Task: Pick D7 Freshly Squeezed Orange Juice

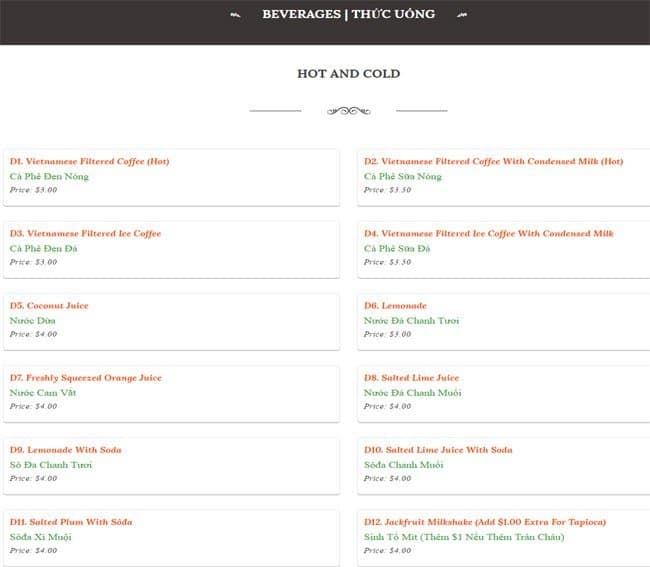Action: pyautogui.click(x=85, y=378)
